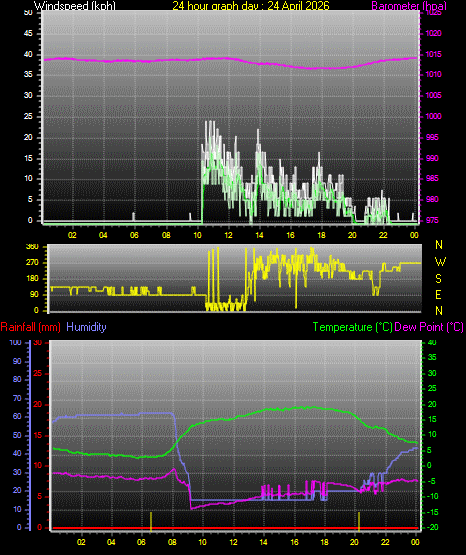Click the red 15 rainfall axis value

coord(38,436)
